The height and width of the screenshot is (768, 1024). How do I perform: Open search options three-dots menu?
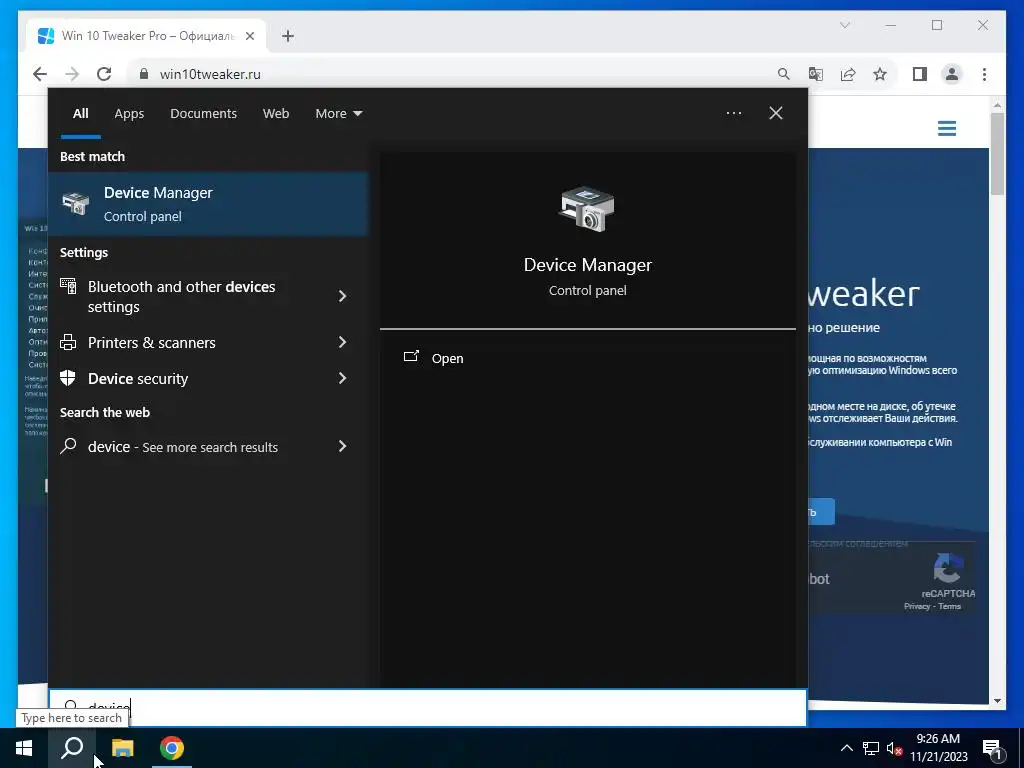pyautogui.click(x=734, y=113)
